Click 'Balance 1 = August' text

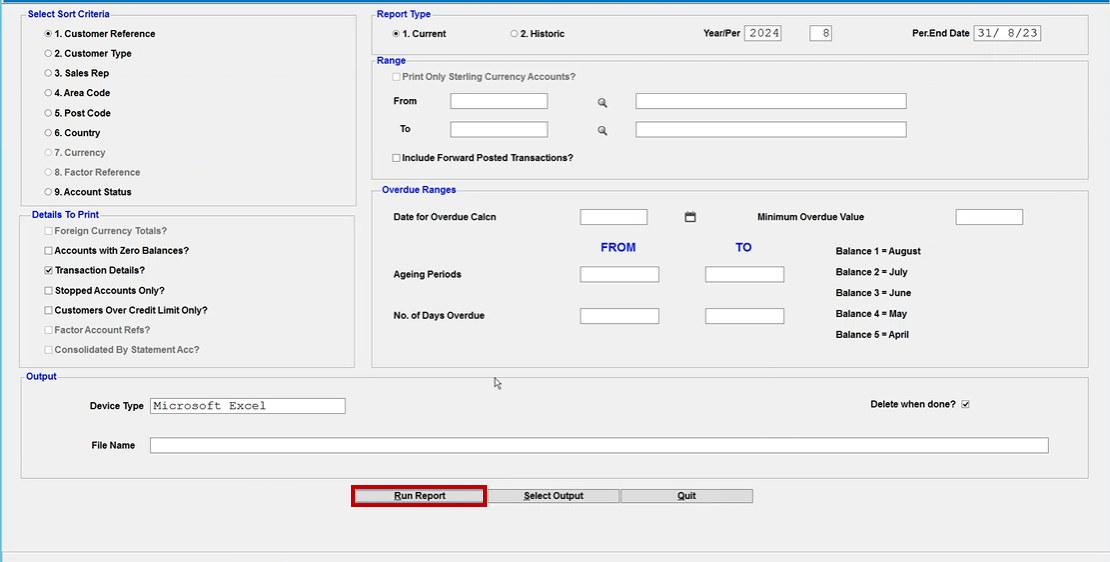click(878, 251)
